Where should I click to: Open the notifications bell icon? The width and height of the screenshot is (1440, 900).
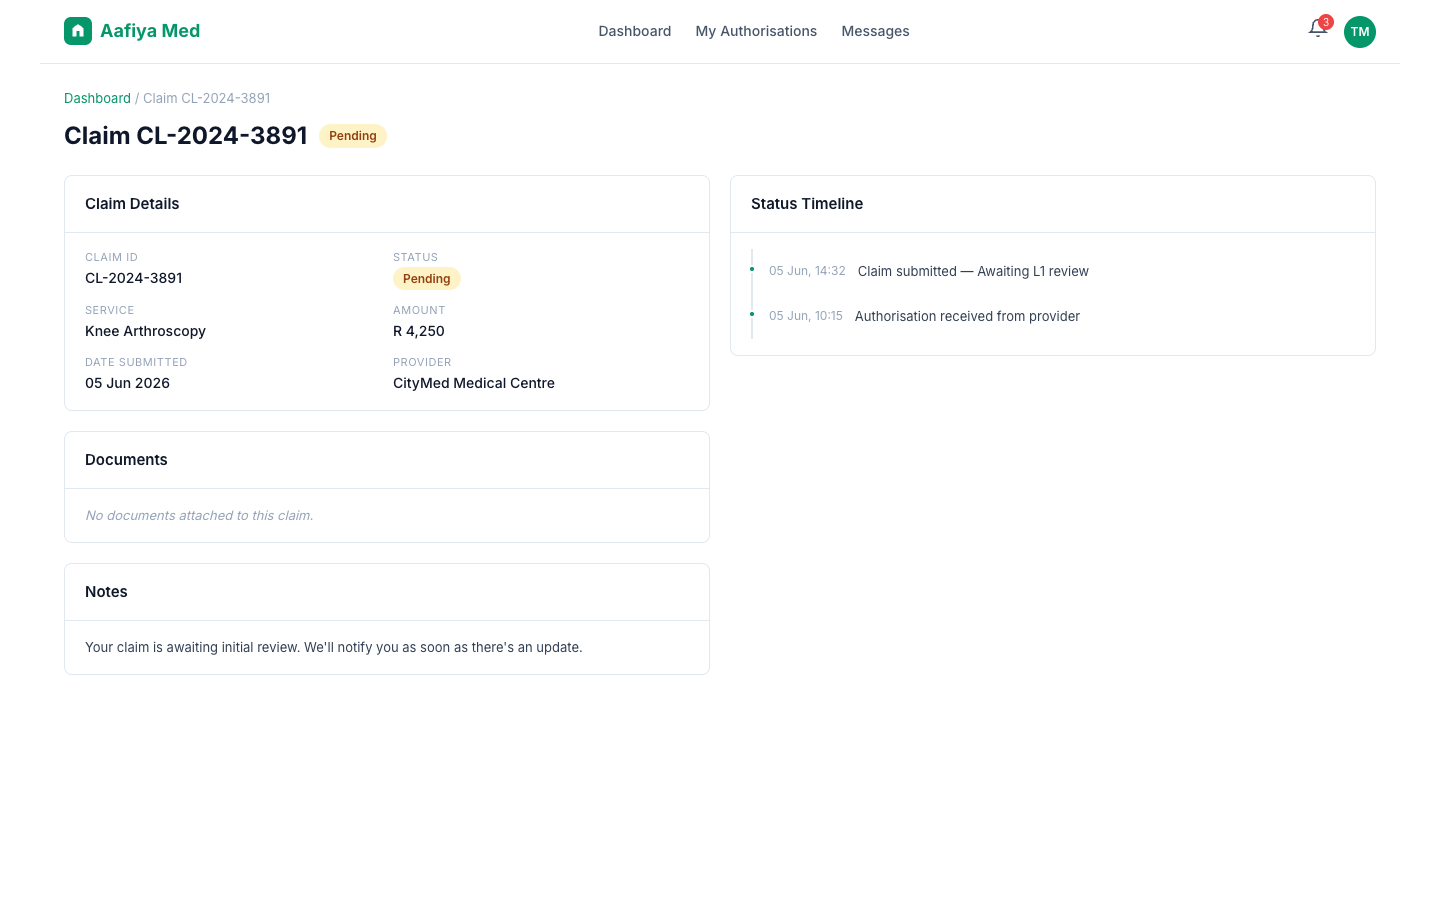(1318, 29)
